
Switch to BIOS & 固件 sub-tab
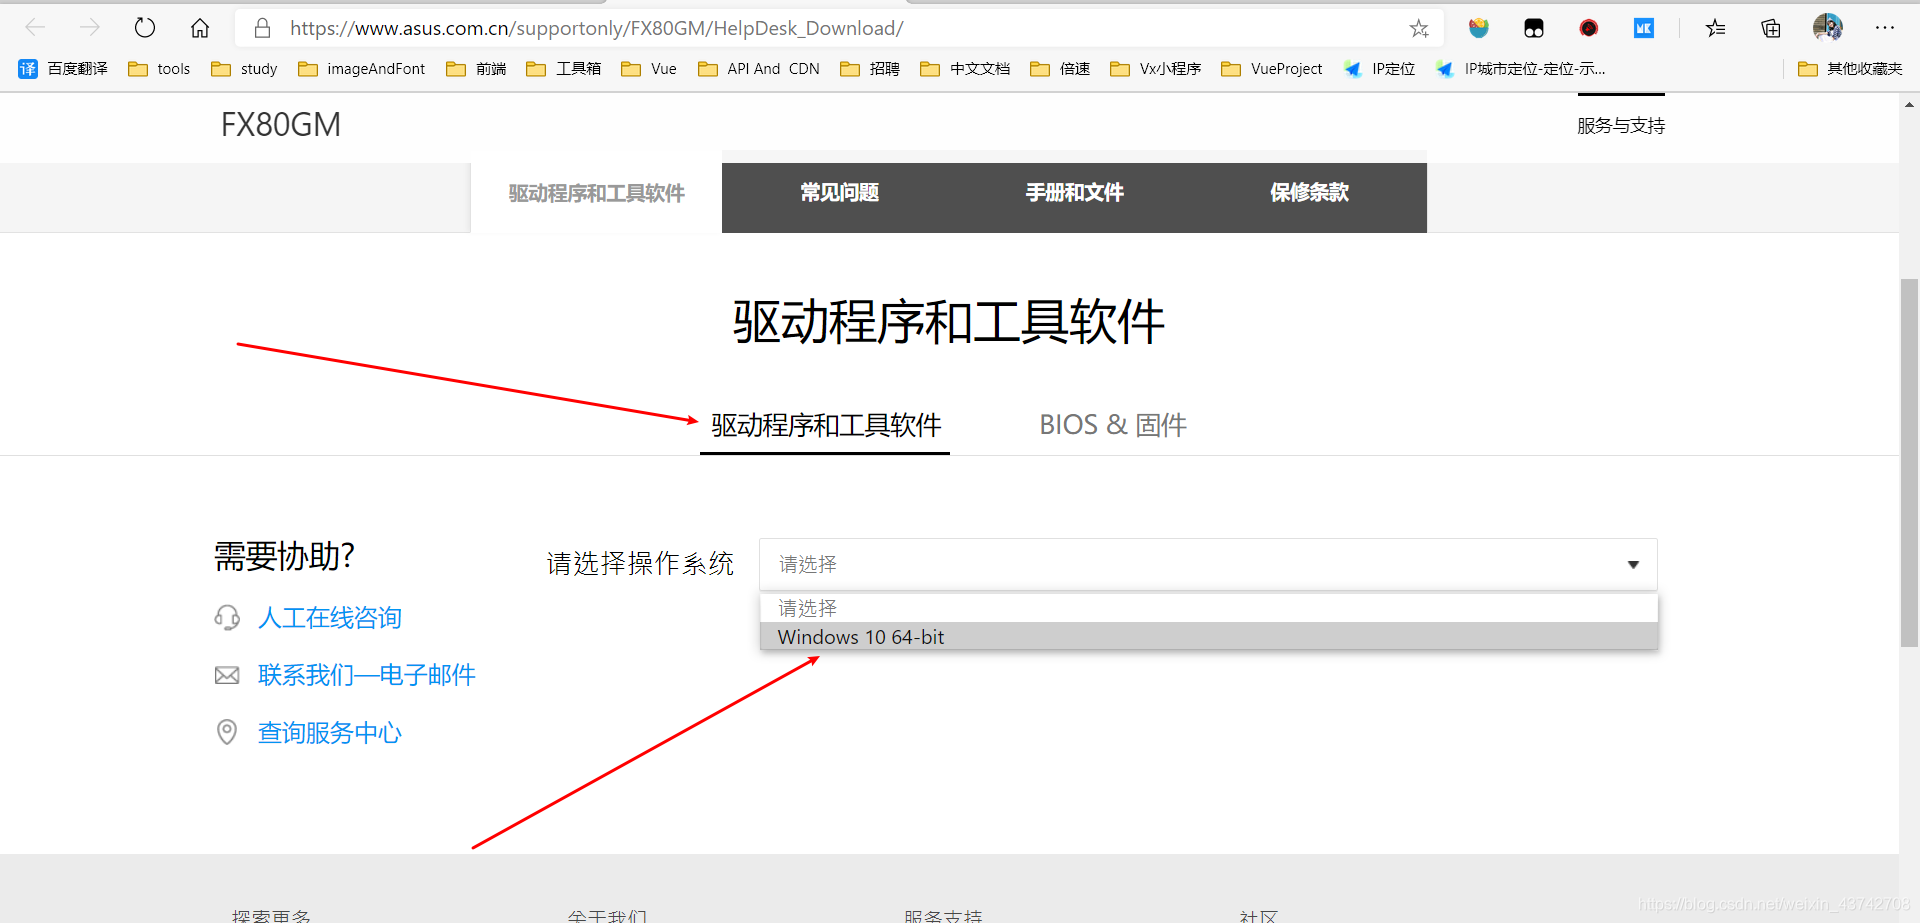pyautogui.click(x=1113, y=425)
